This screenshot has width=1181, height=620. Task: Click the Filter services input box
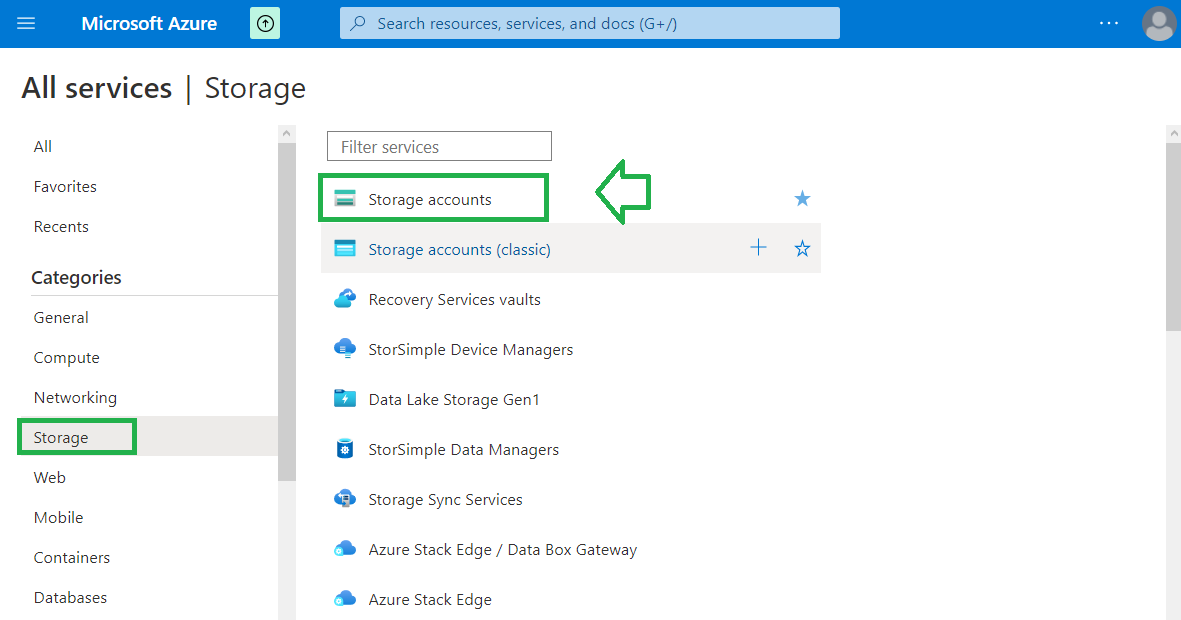tap(439, 146)
